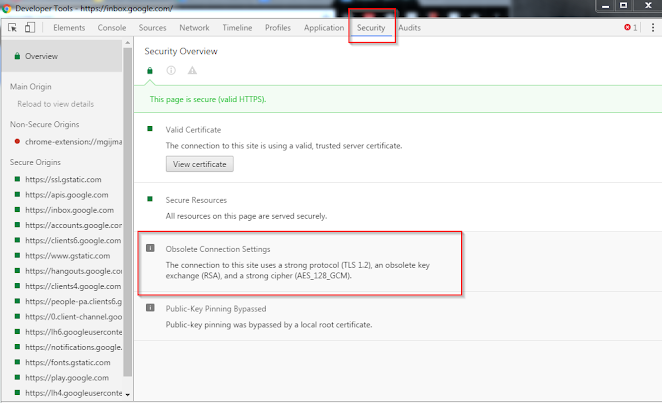Switch to the Network tab
Image resolution: width=662 pixels, height=403 pixels.
[x=194, y=28]
